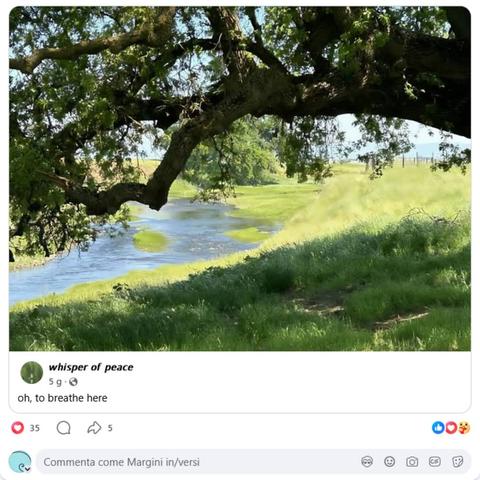Click the love heart reaction badge
Screen dimensions: 480x480
pos(451,428)
